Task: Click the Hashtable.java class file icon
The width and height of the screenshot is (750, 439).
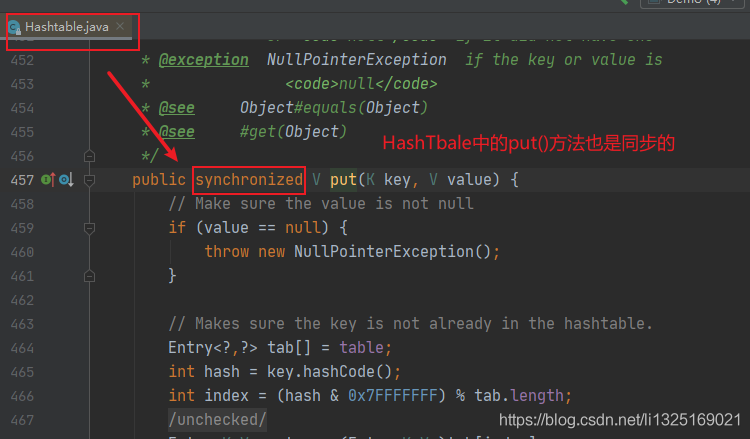Action: pos(14,27)
